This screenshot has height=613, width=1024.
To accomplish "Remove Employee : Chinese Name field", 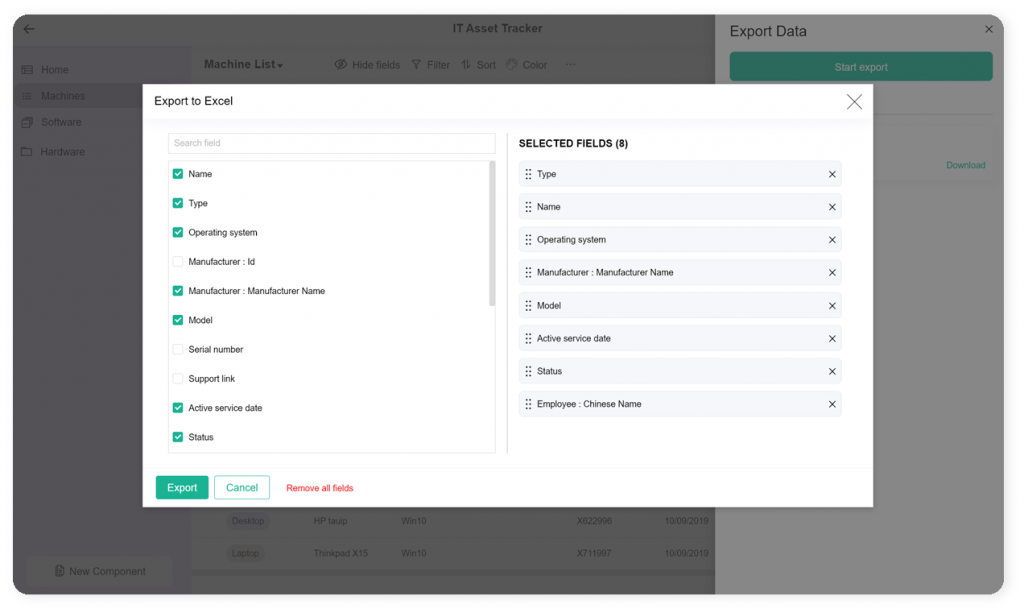I will click(832, 404).
